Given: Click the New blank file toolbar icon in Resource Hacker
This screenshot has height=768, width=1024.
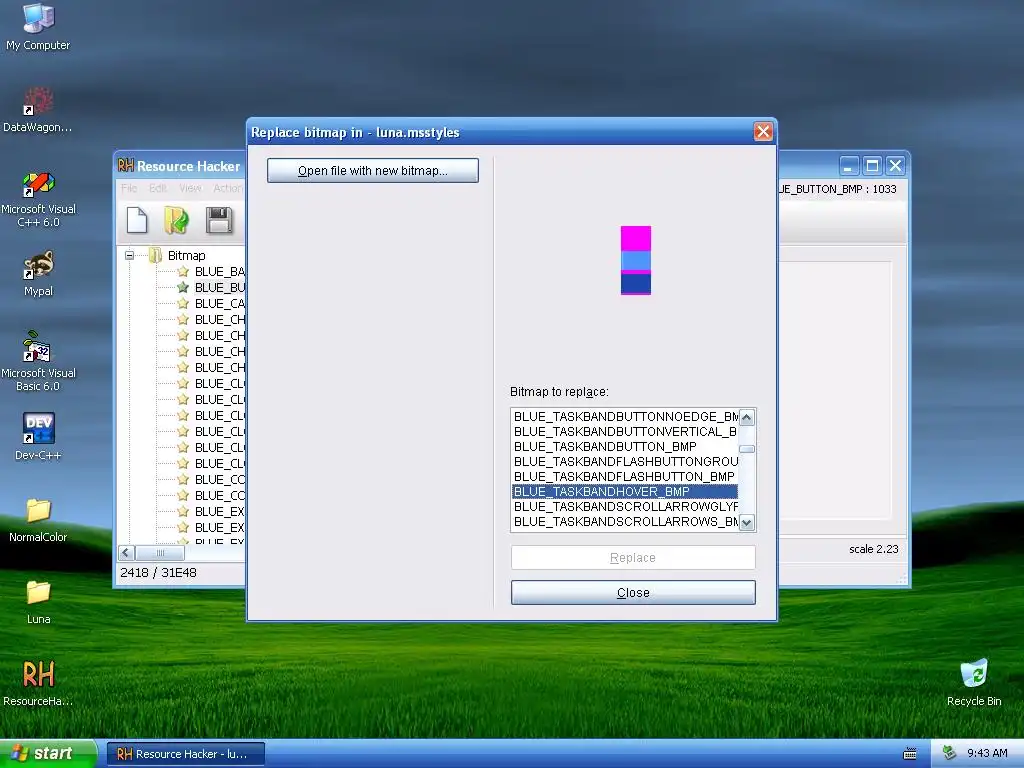Looking at the screenshot, I should pyautogui.click(x=136, y=220).
